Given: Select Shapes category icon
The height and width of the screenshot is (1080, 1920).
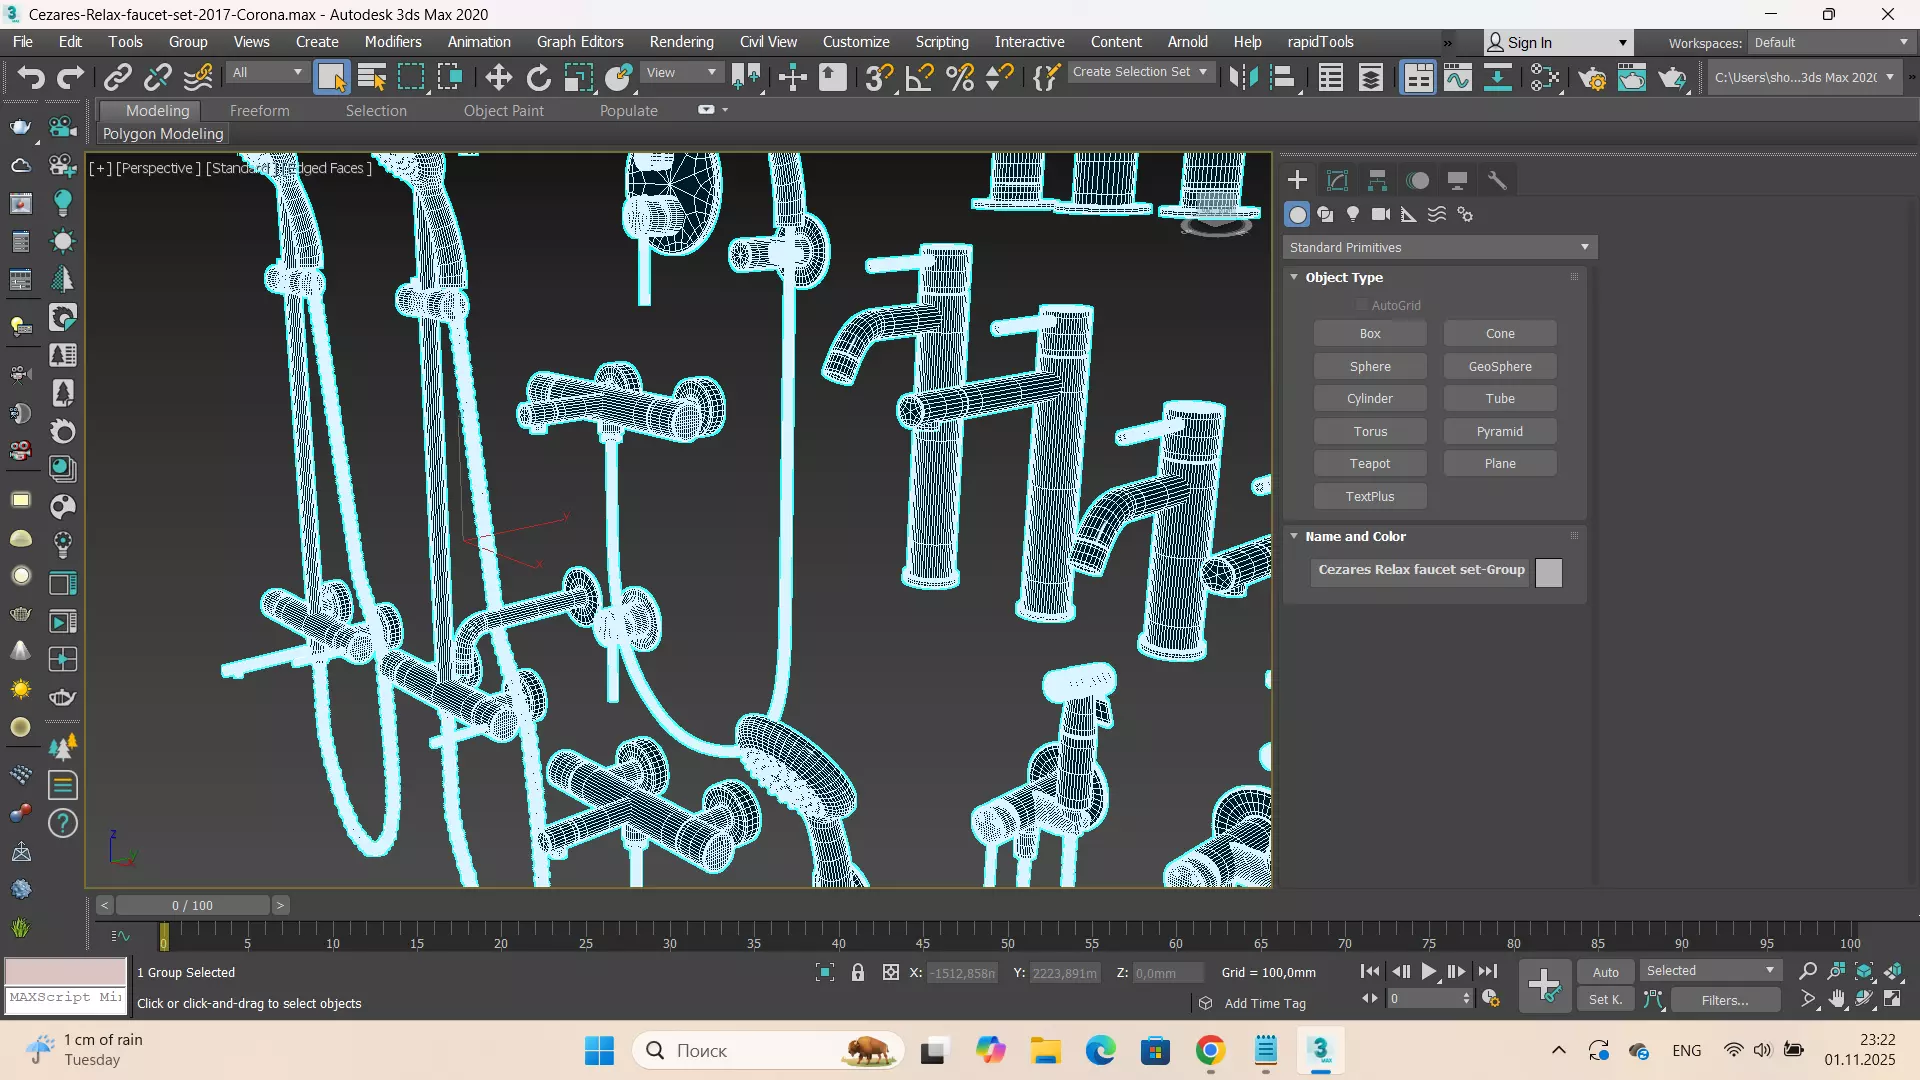Looking at the screenshot, I should (x=1325, y=214).
